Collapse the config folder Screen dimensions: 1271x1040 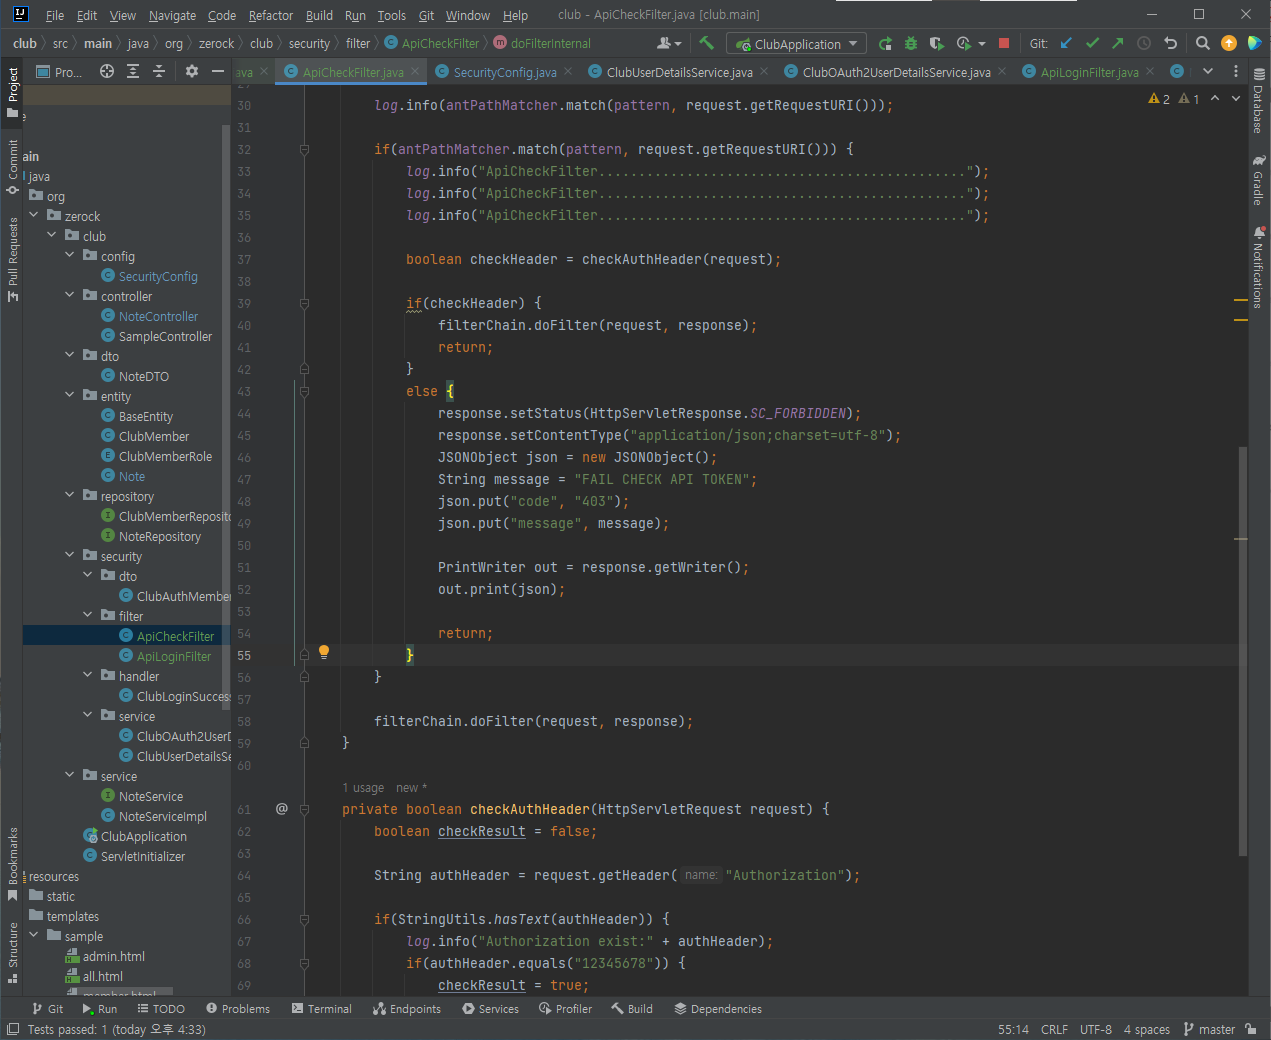pos(70,255)
